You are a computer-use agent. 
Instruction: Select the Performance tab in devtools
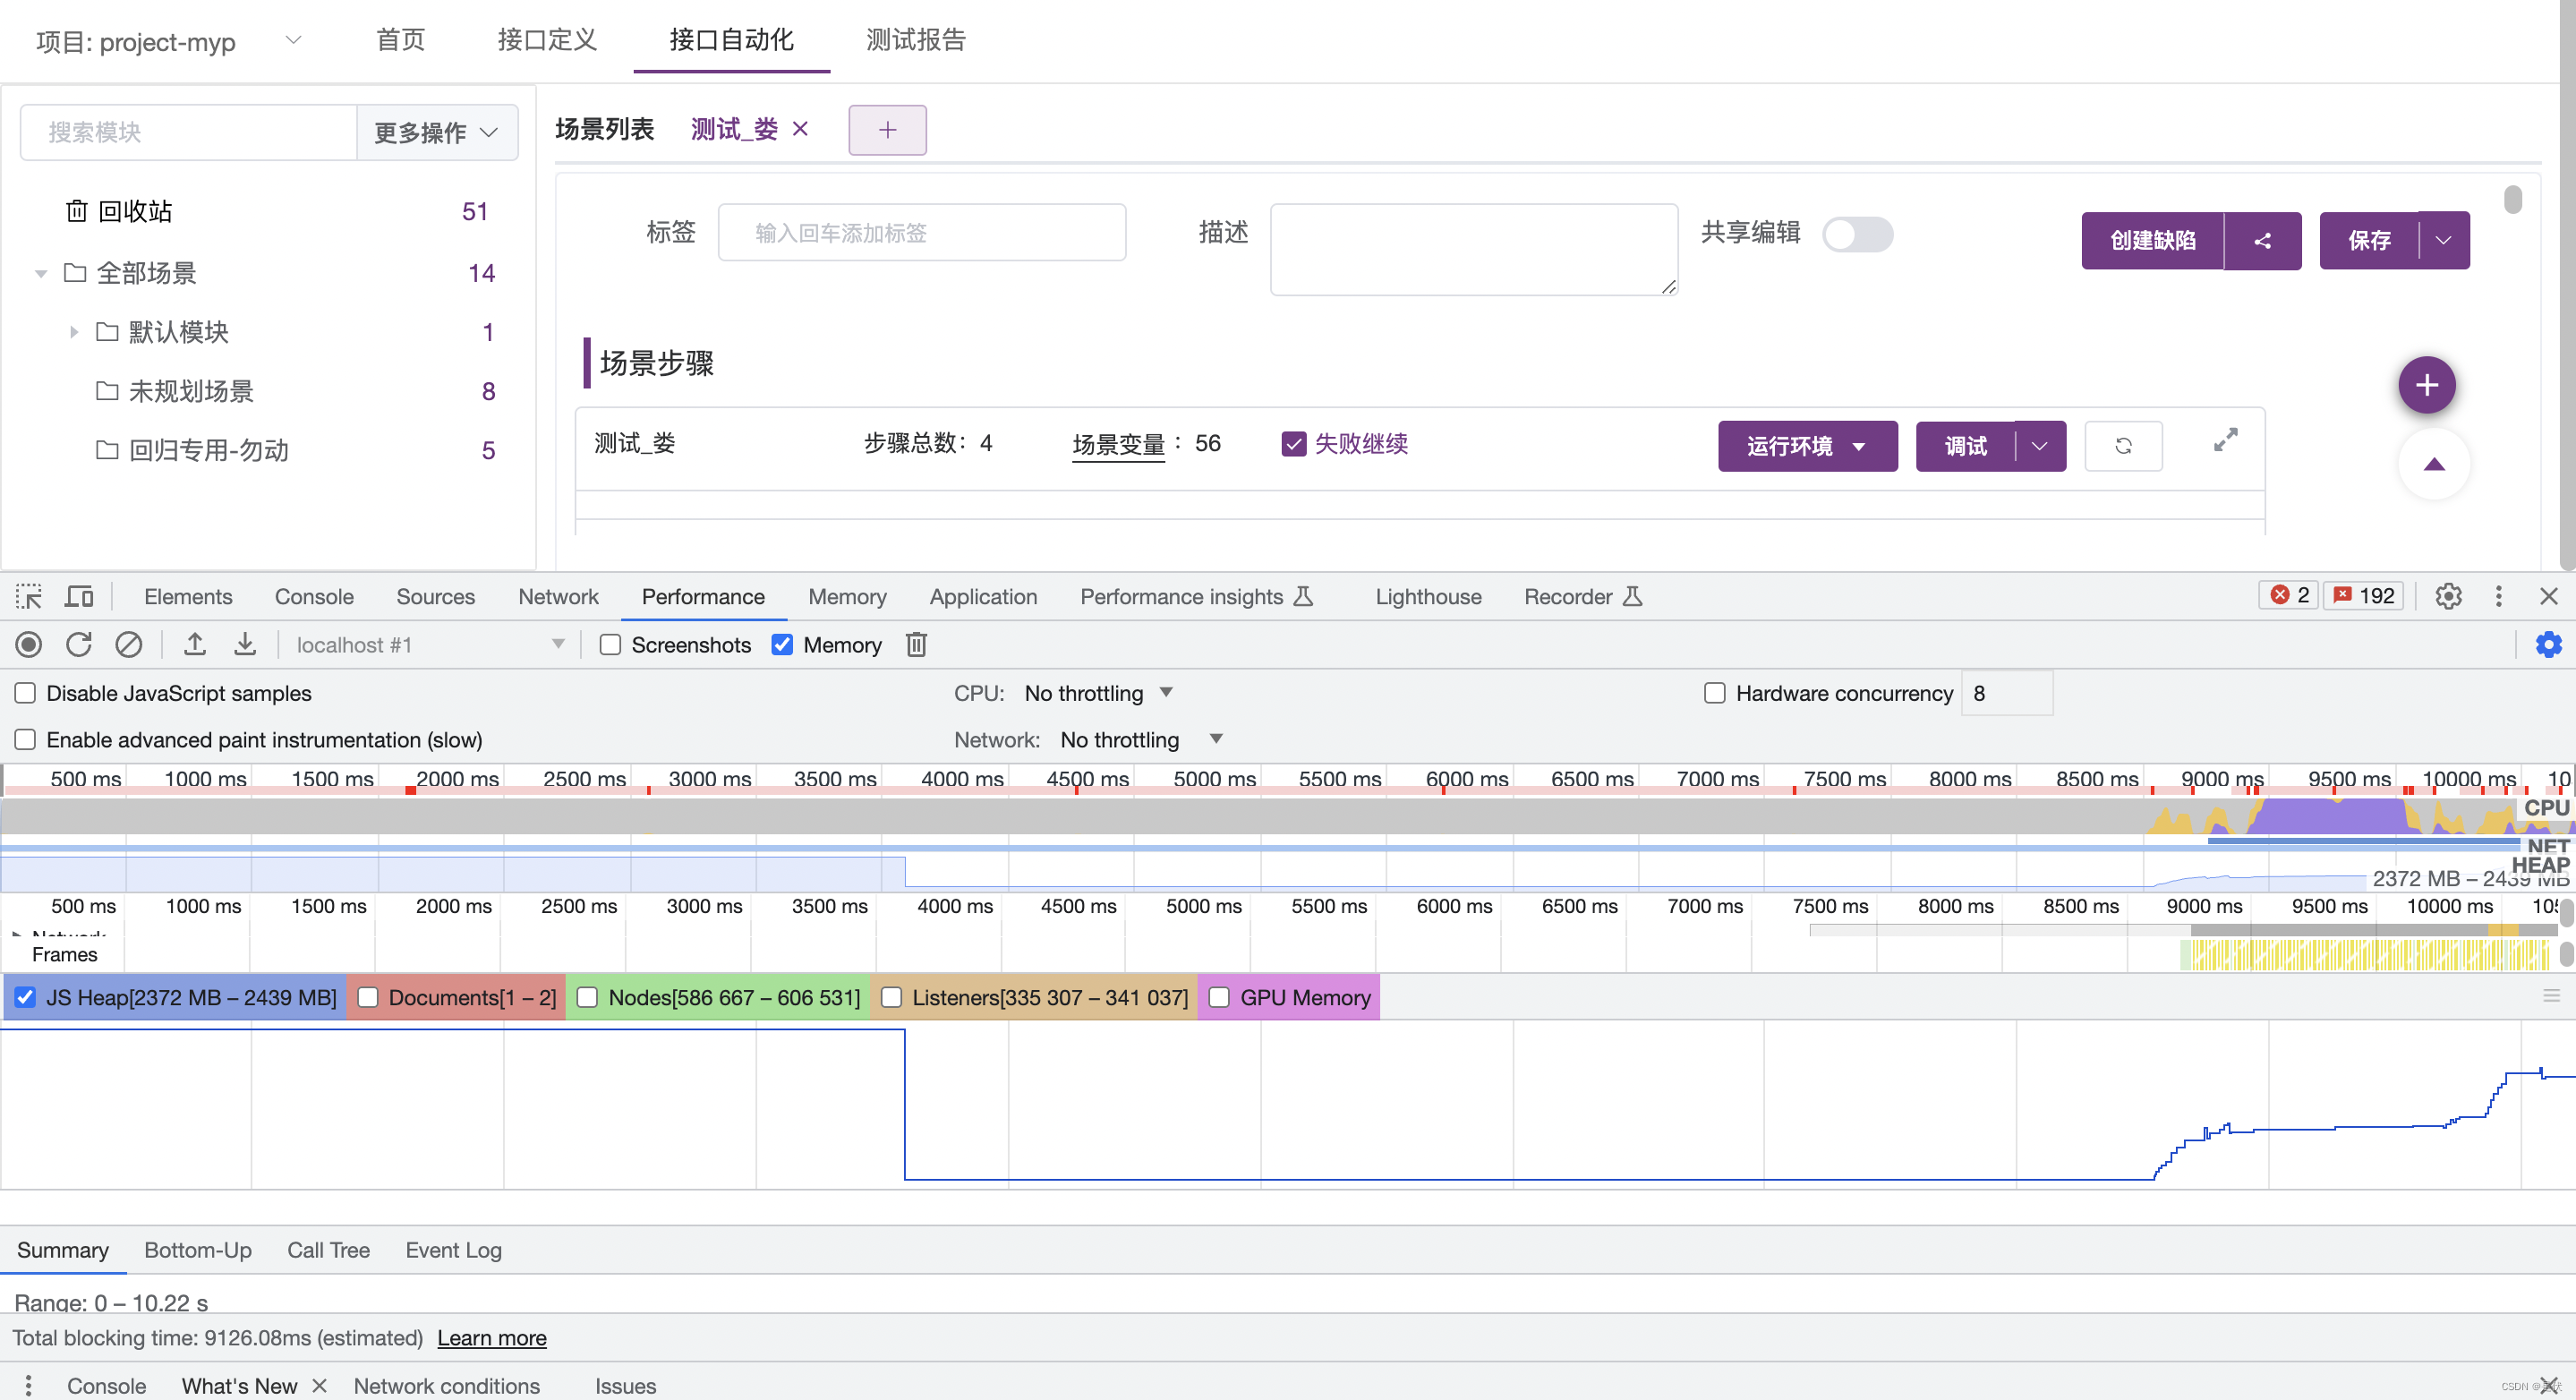[703, 595]
